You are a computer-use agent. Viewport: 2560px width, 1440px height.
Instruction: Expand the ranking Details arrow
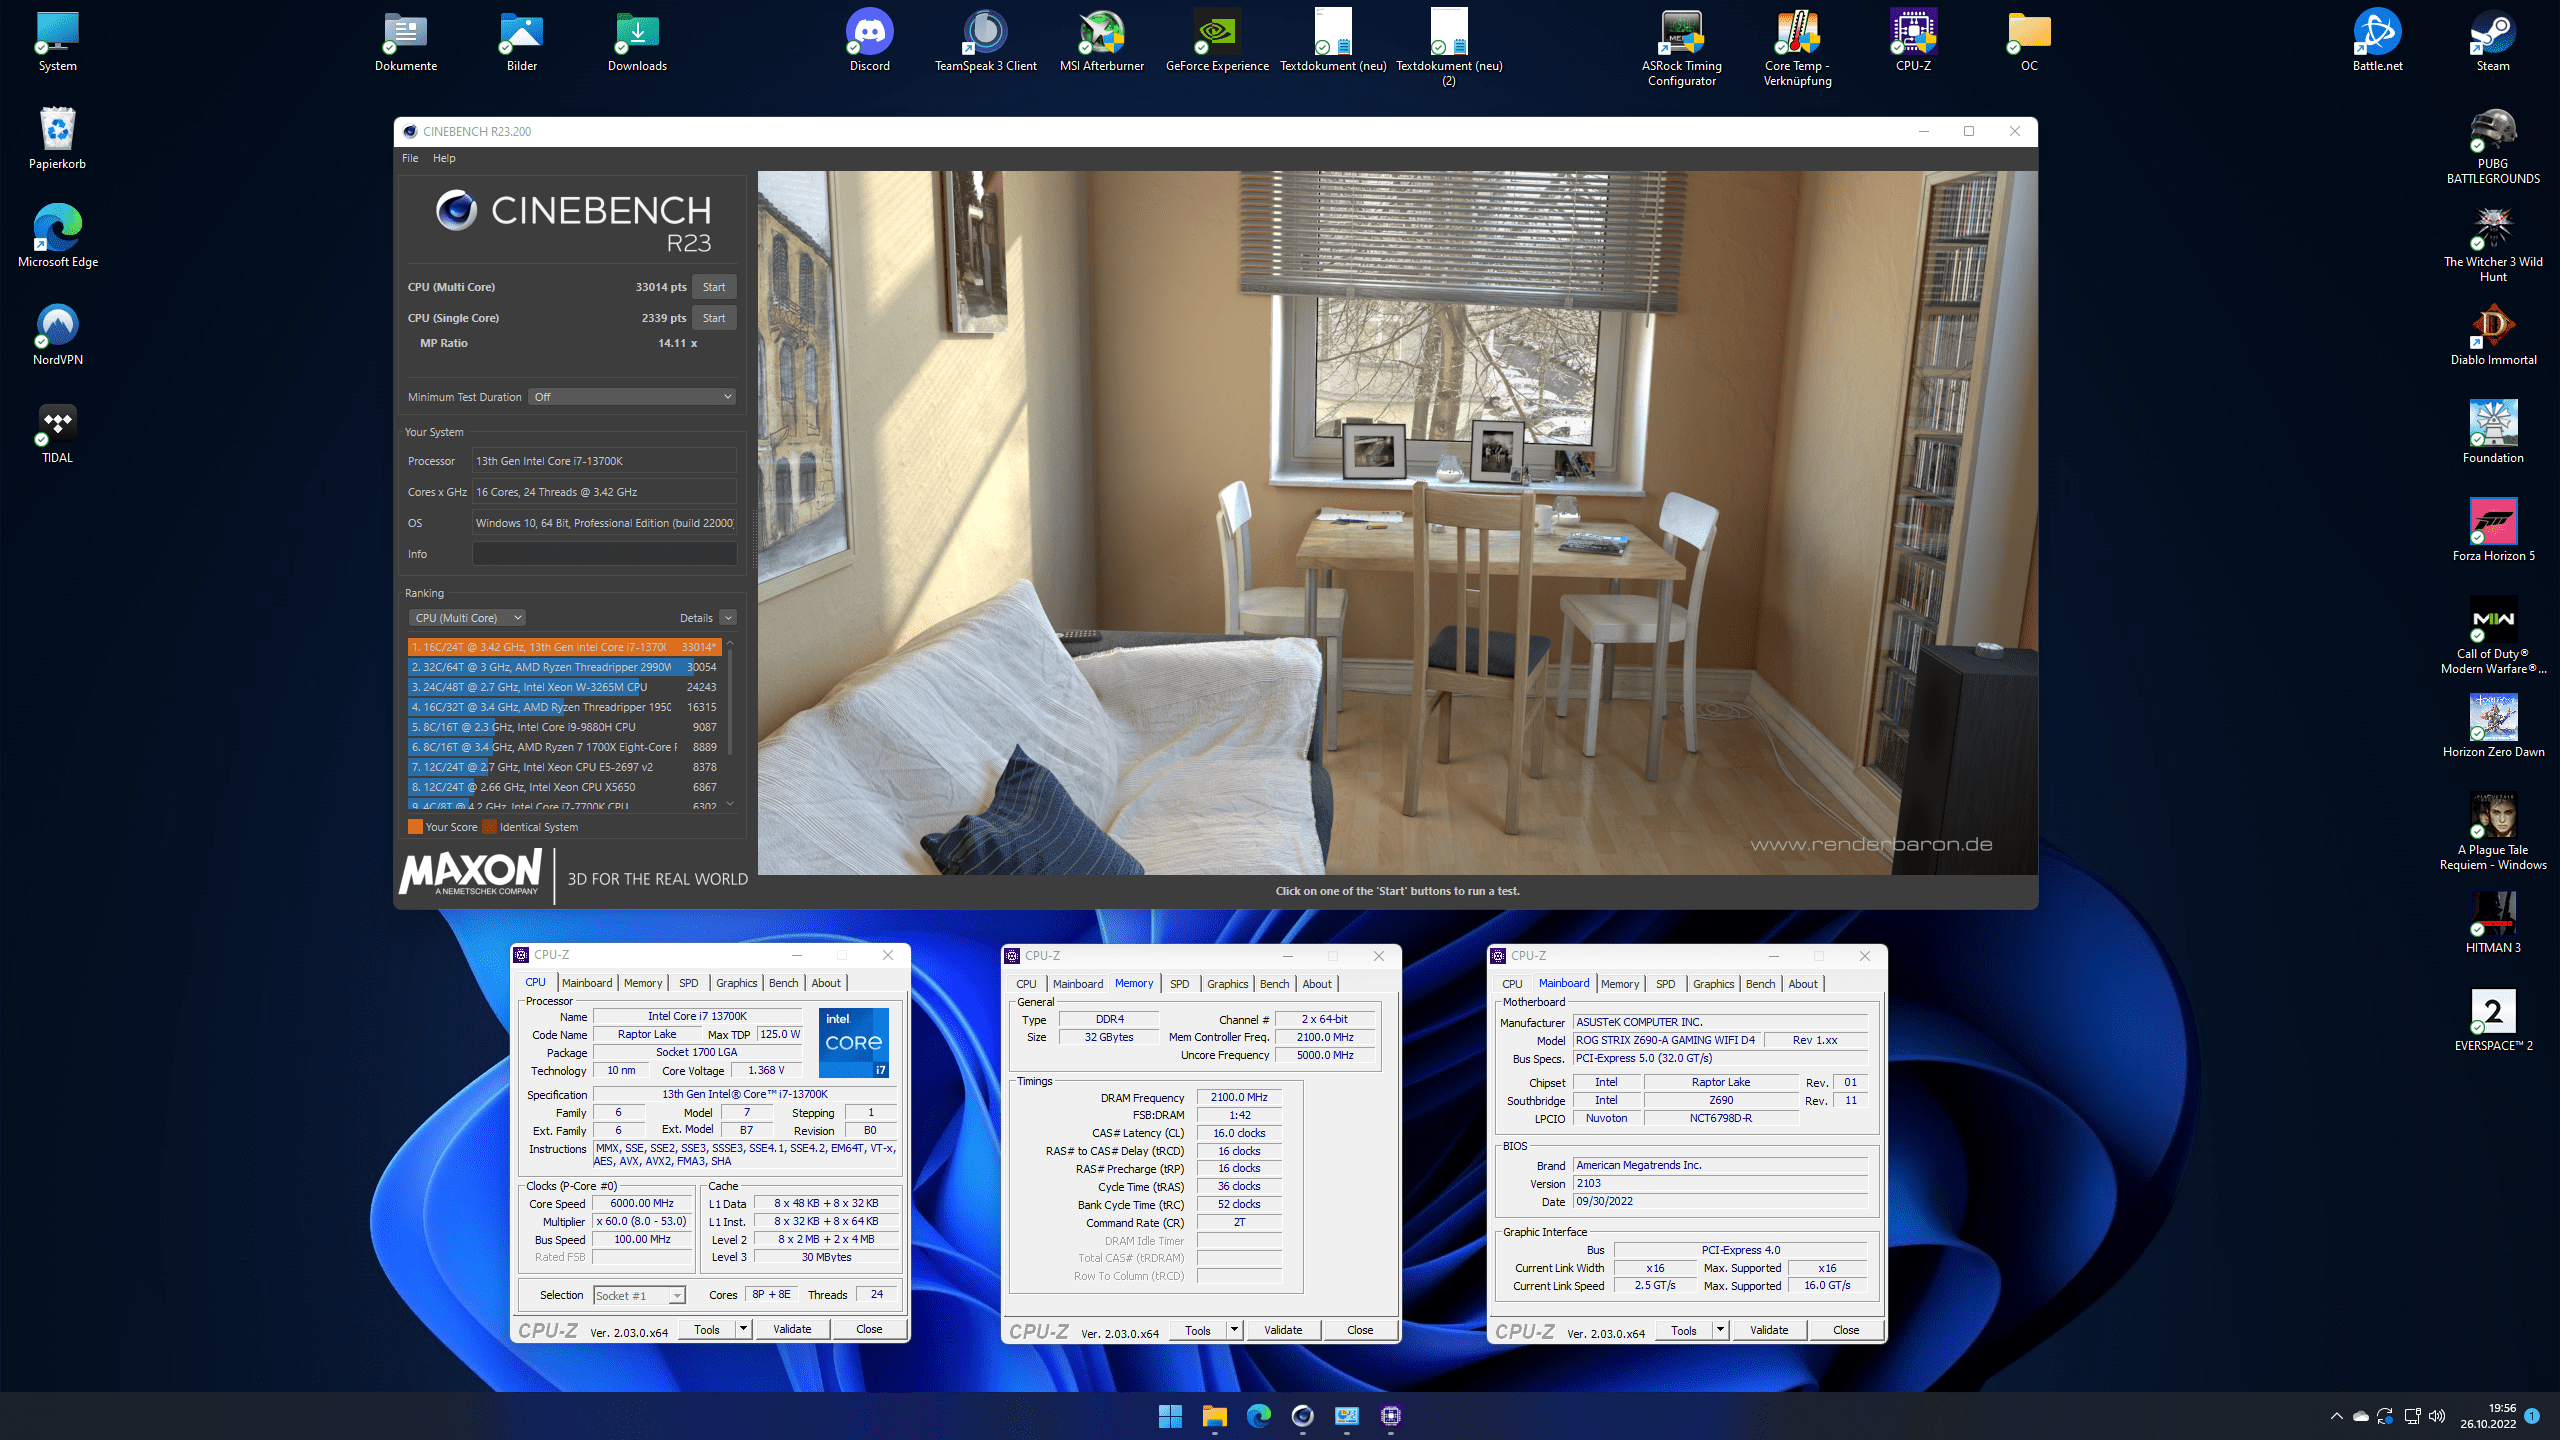pyautogui.click(x=728, y=618)
